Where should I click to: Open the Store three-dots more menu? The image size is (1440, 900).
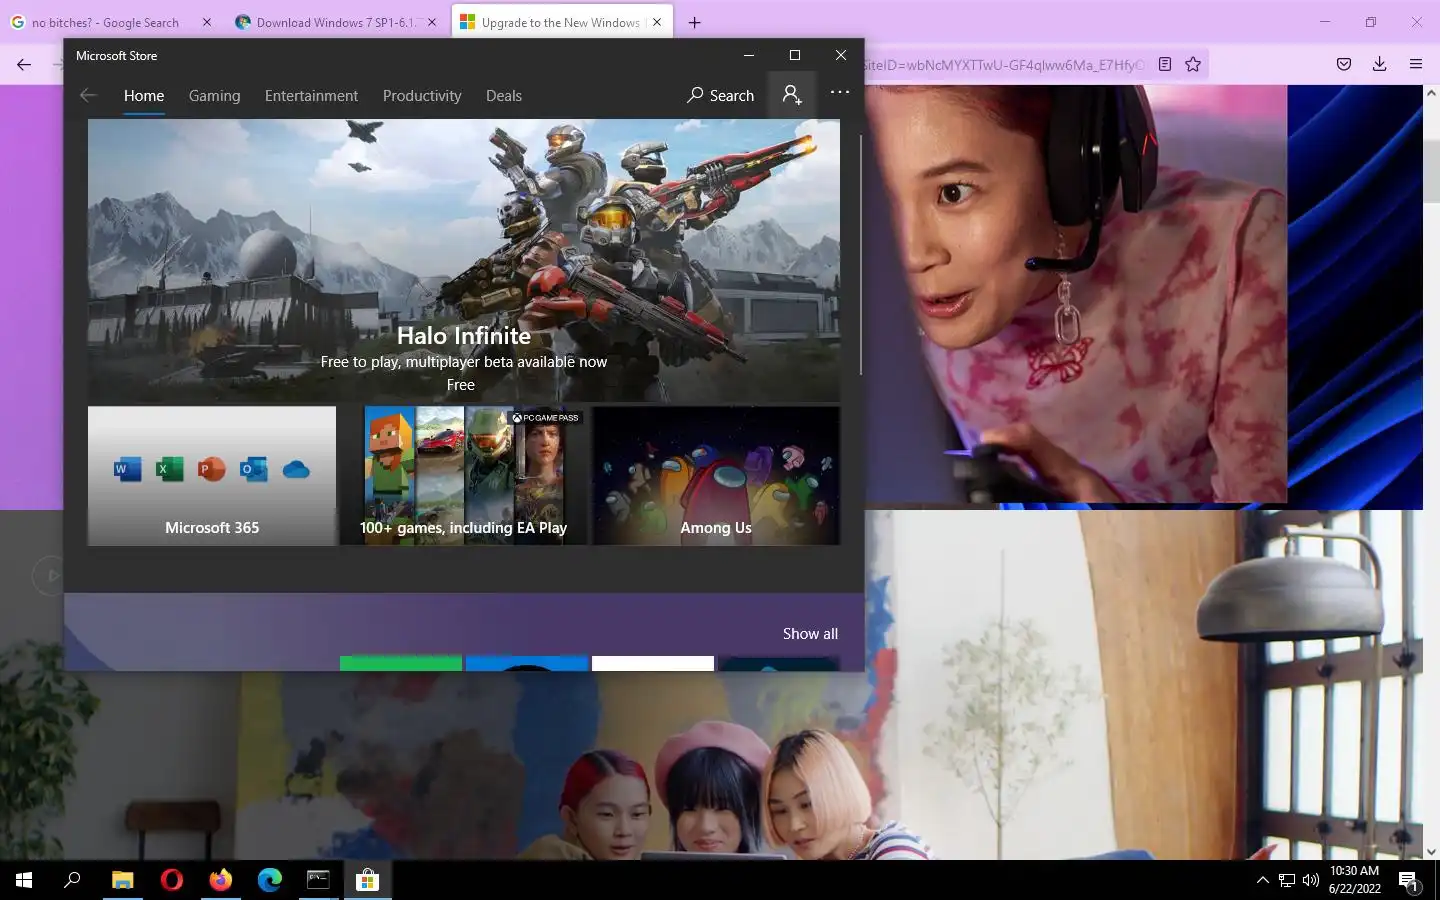[x=840, y=92]
